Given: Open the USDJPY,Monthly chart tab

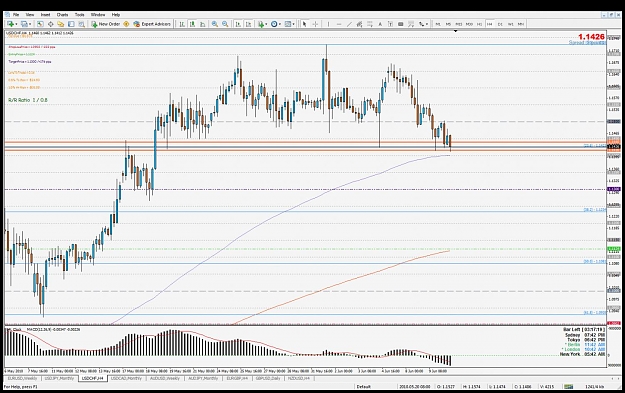Looking at the screenshot, I should 59,378.
